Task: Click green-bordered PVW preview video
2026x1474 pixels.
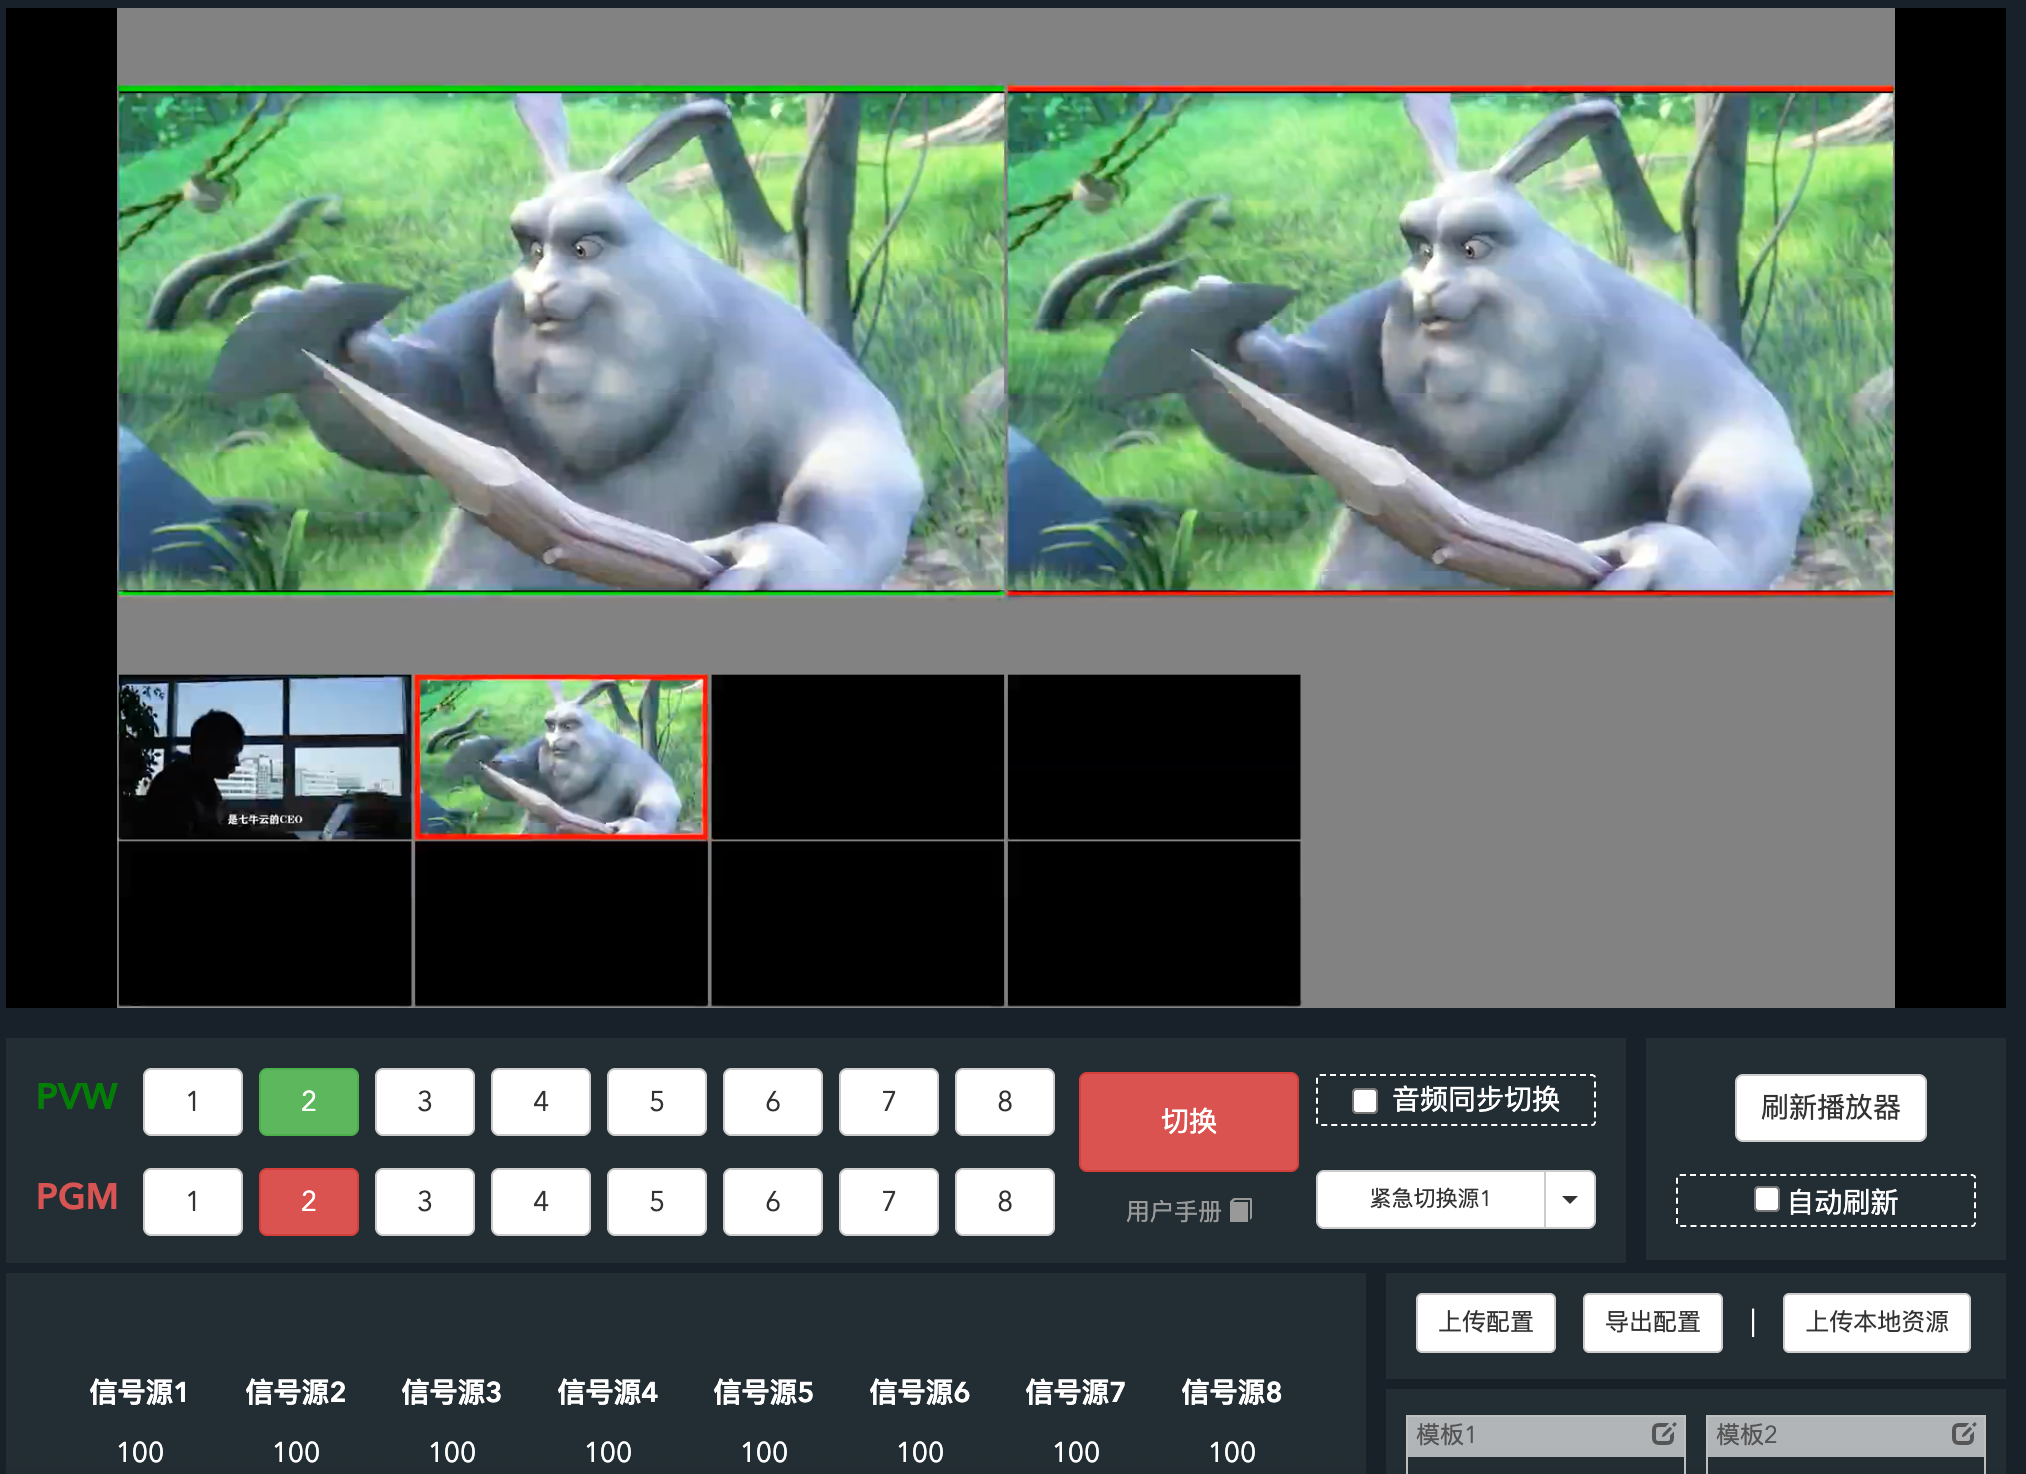Action: [561, 341]
